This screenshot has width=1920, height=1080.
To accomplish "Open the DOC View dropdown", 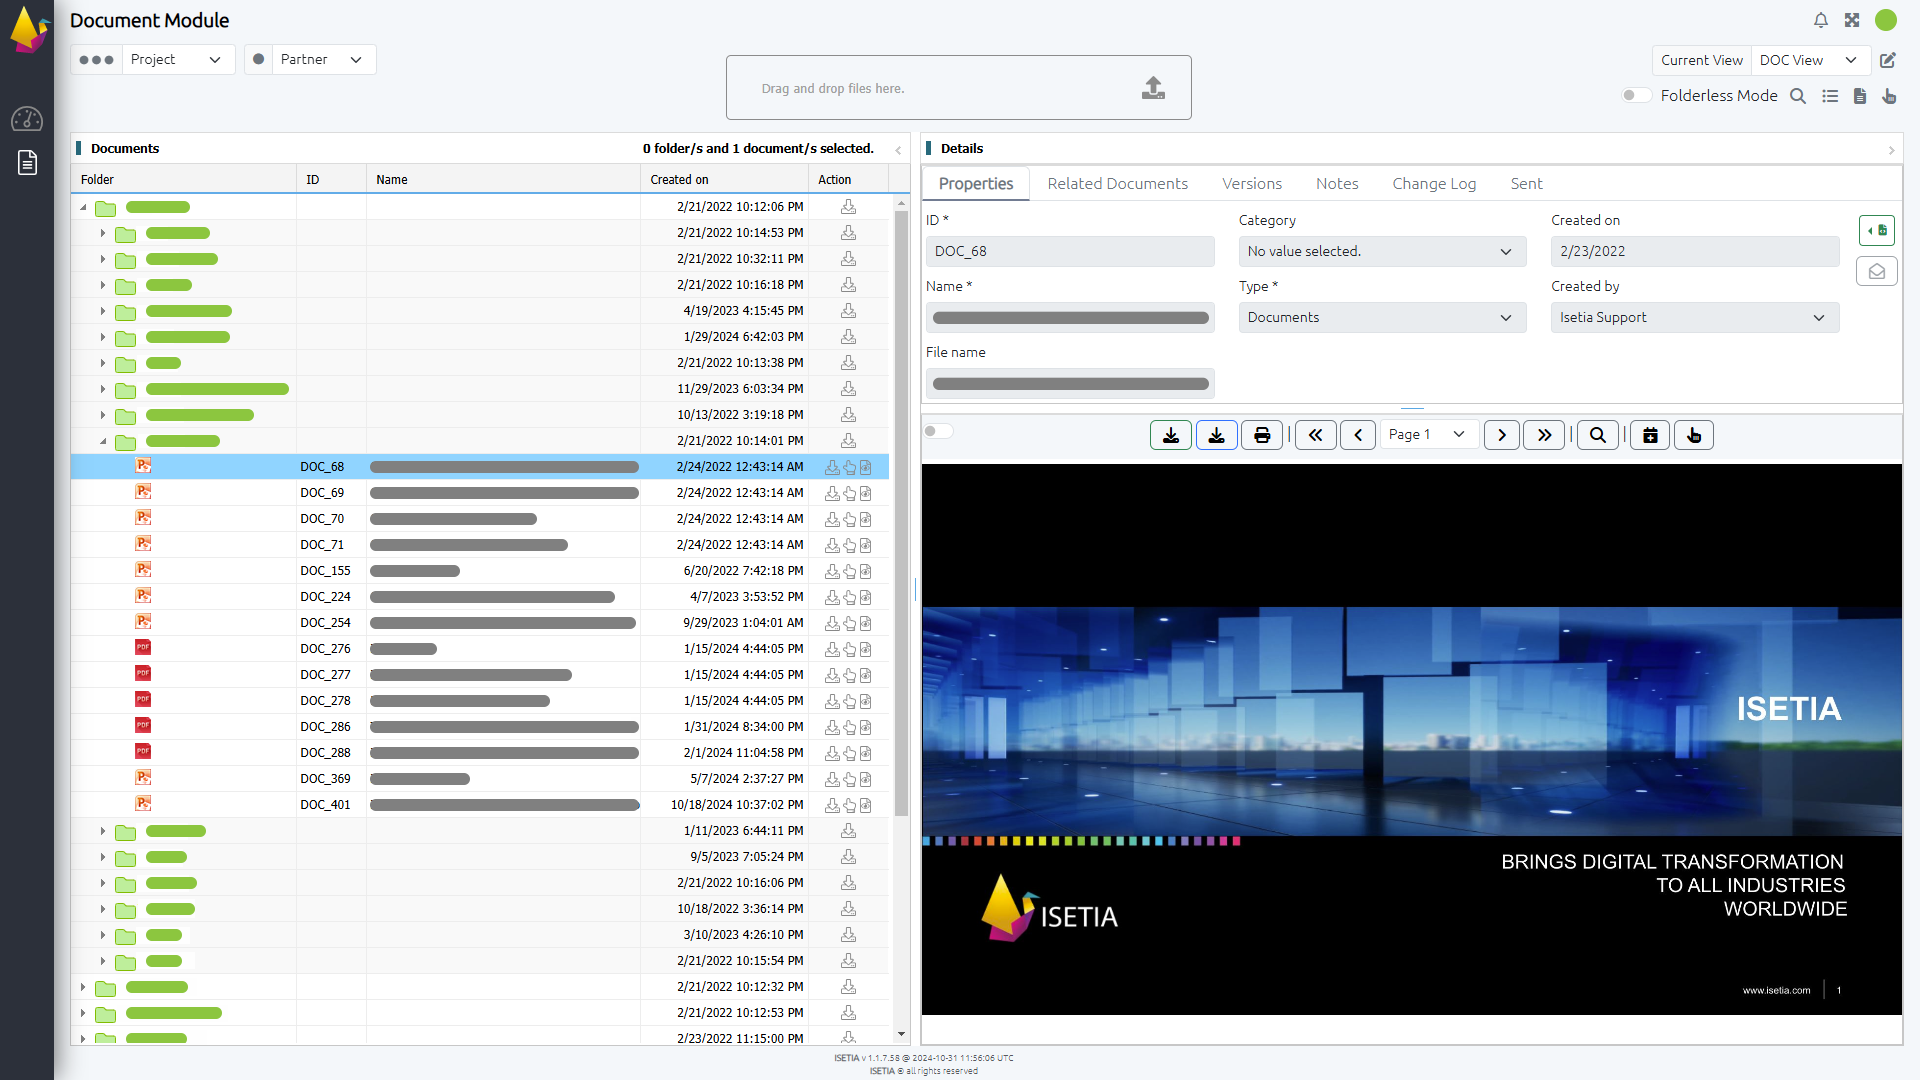I will point(1810,60).
